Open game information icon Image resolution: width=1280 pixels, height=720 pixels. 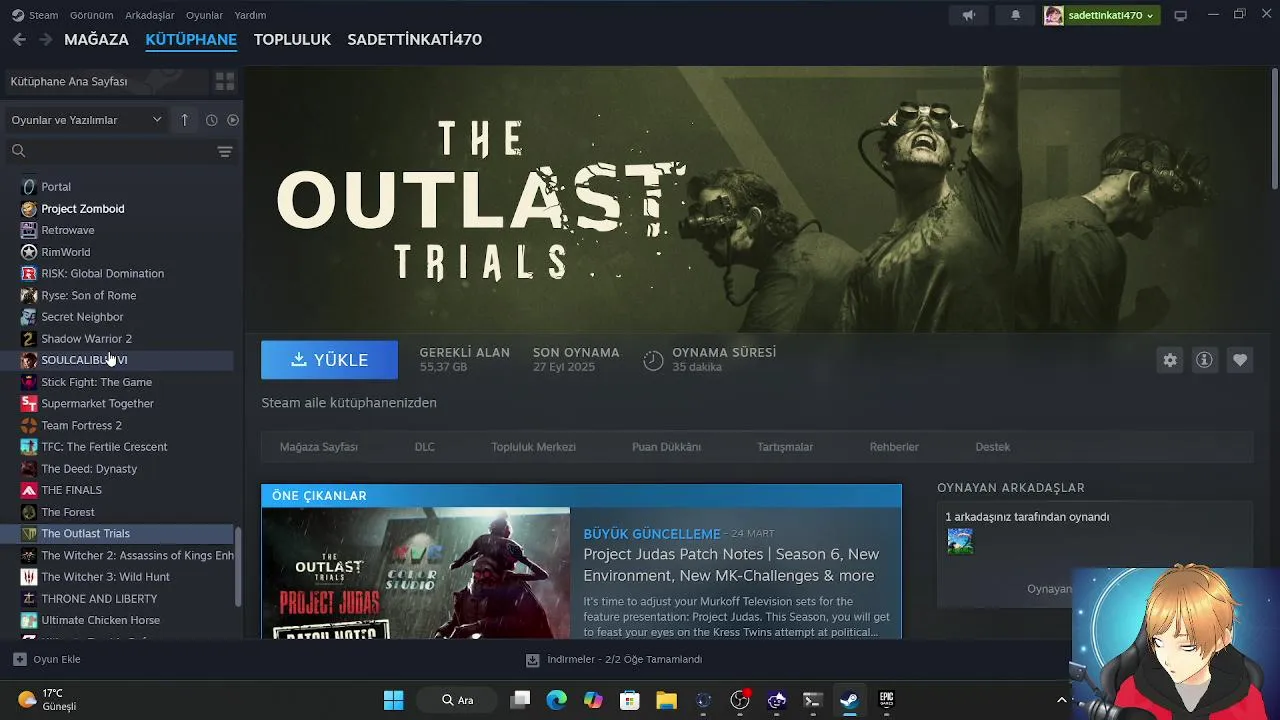click(x=1204, y=360)
